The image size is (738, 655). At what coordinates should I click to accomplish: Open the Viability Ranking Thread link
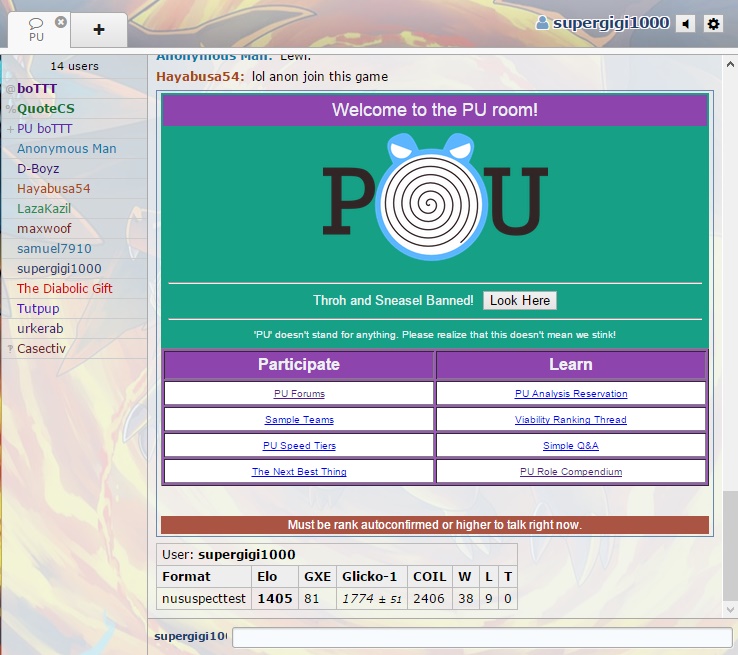coord(571,419)
